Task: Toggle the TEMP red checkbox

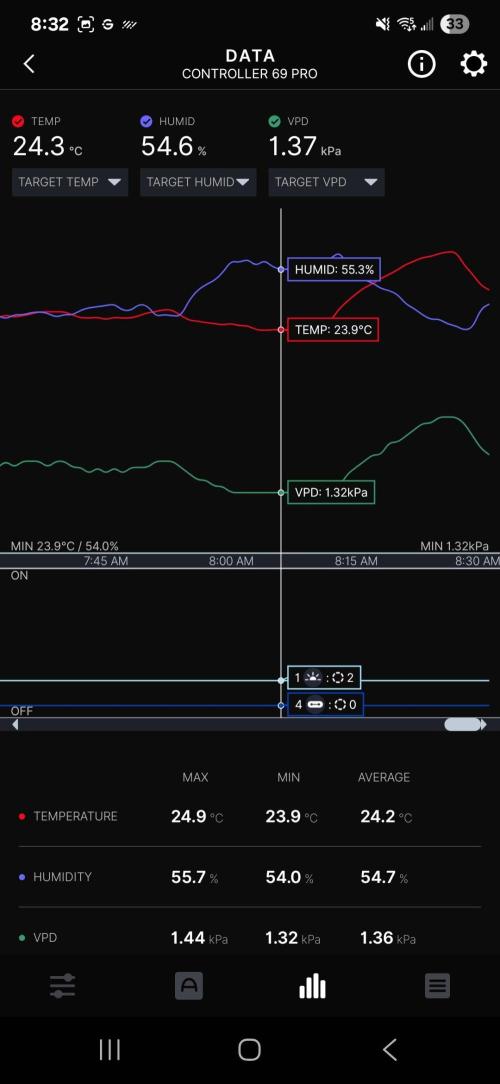Action: coord(18,121)
